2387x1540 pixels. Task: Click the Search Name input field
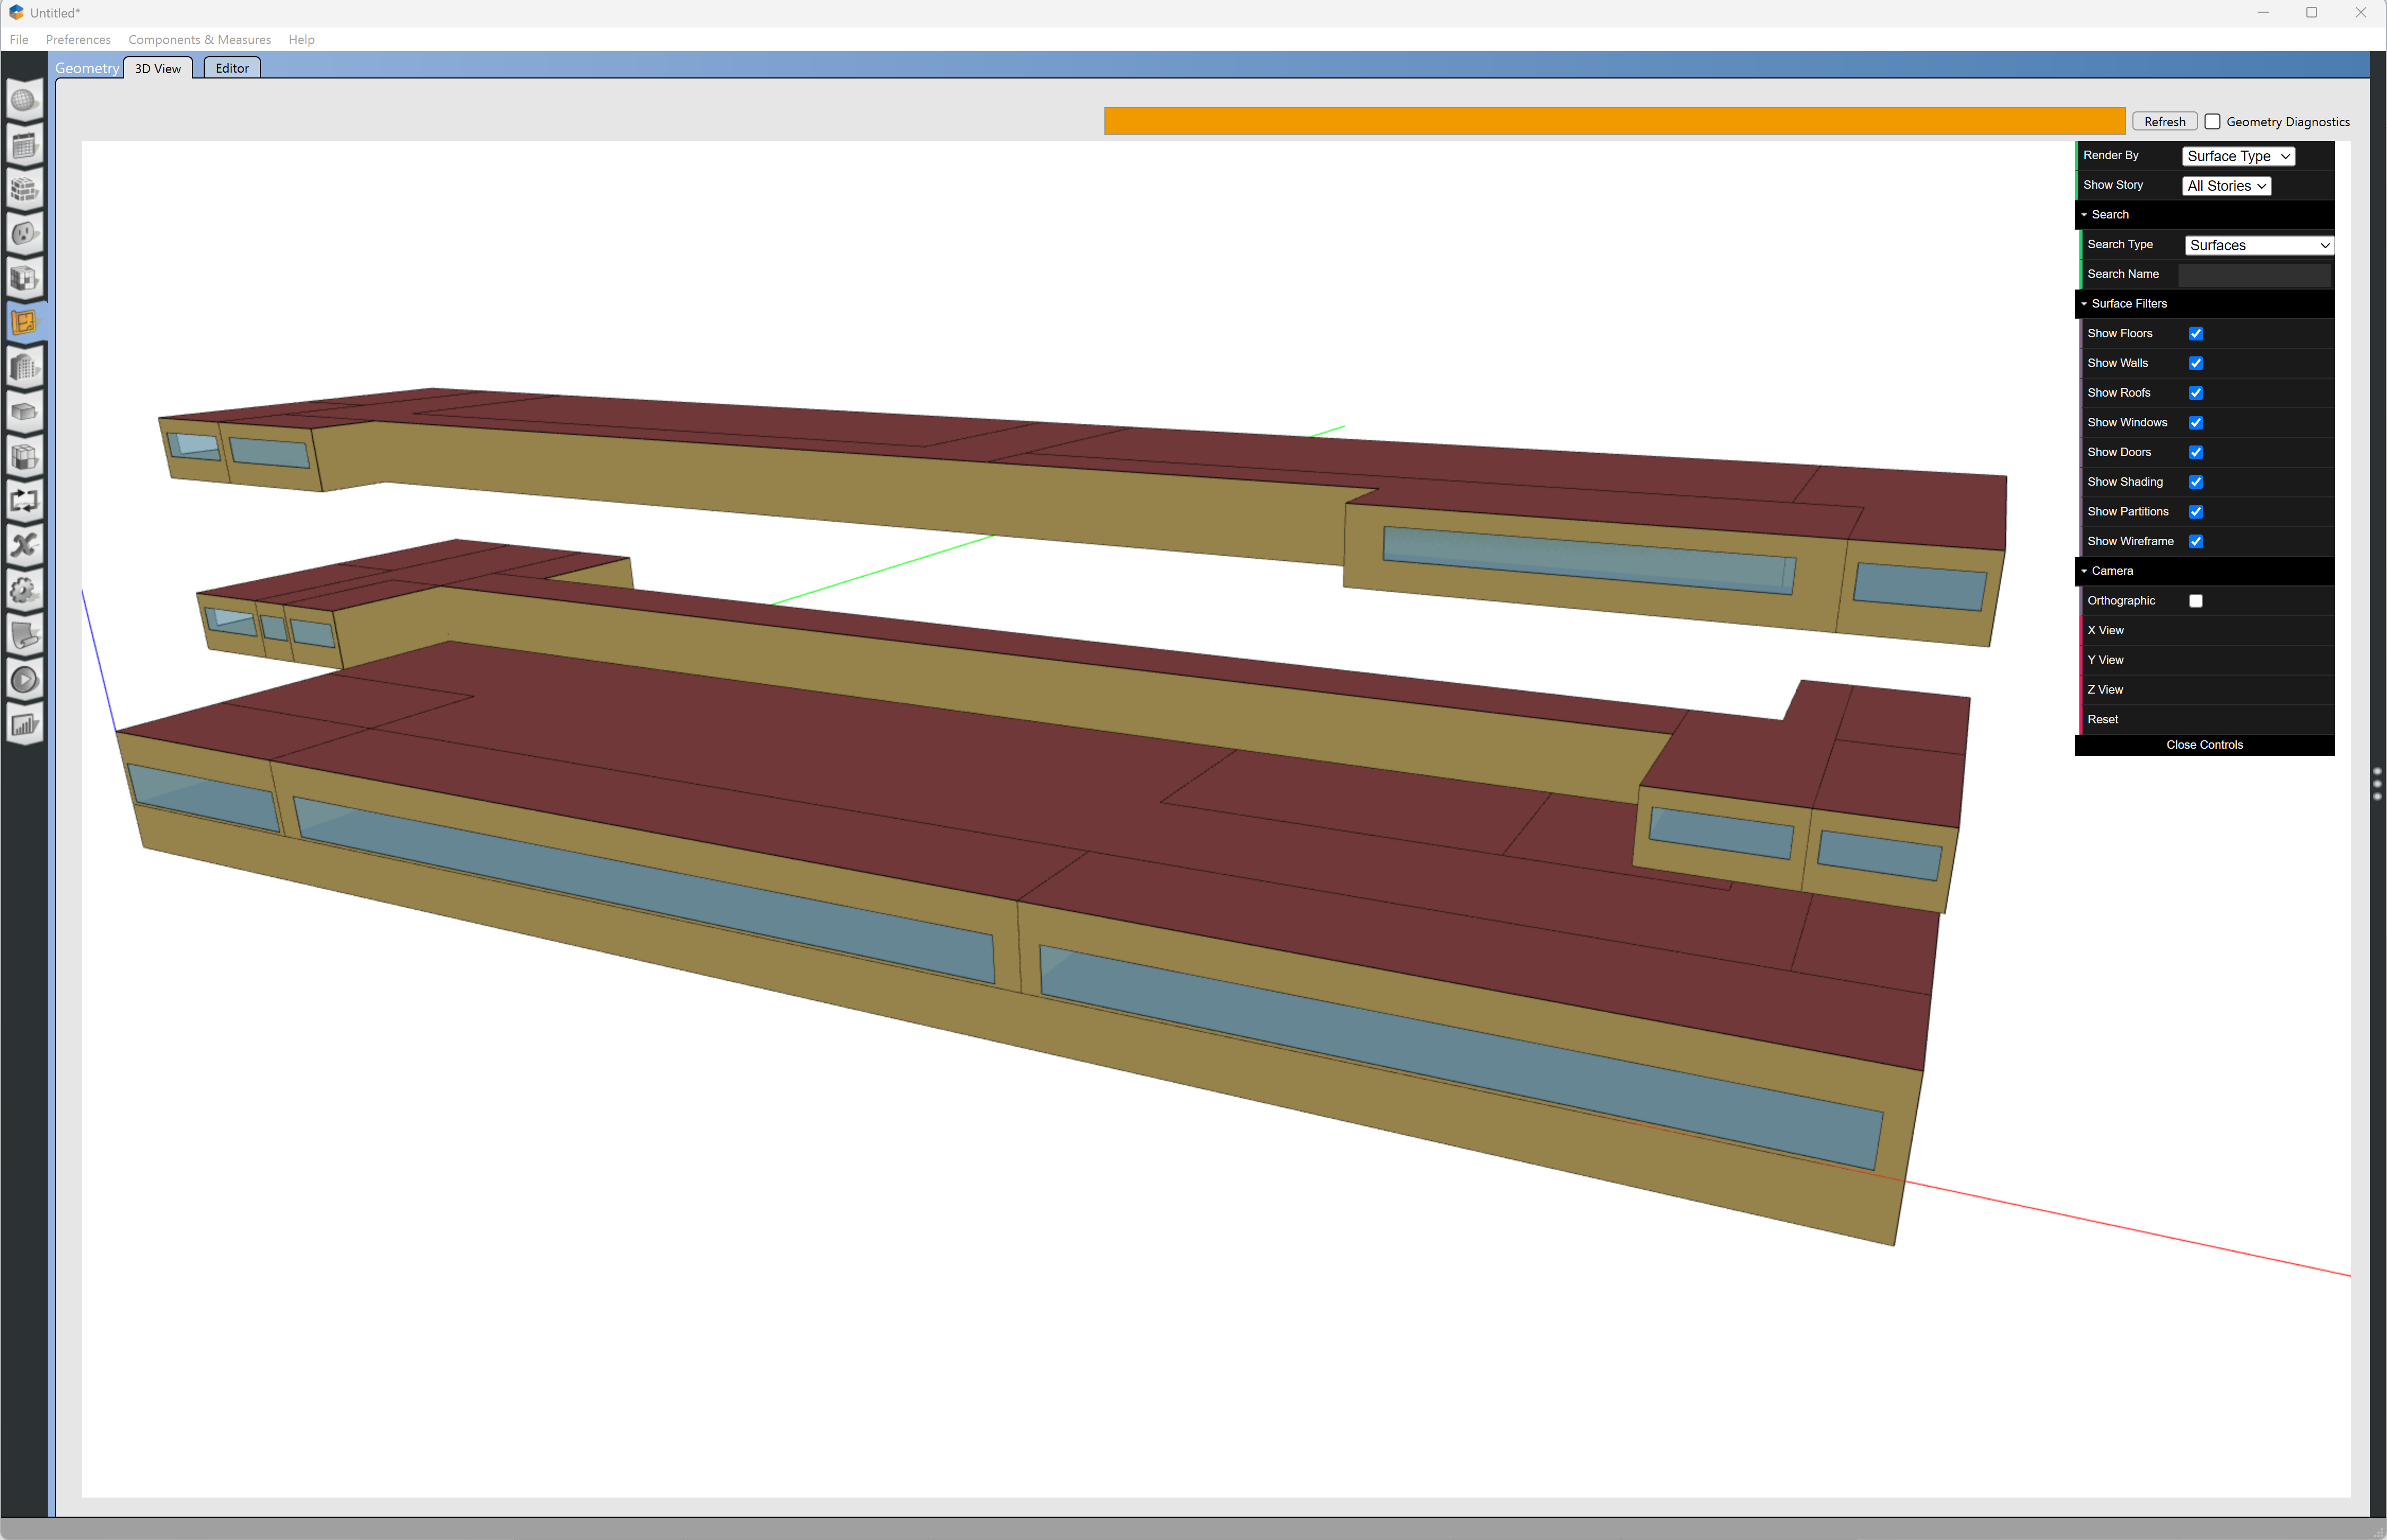click(2254, 275)
